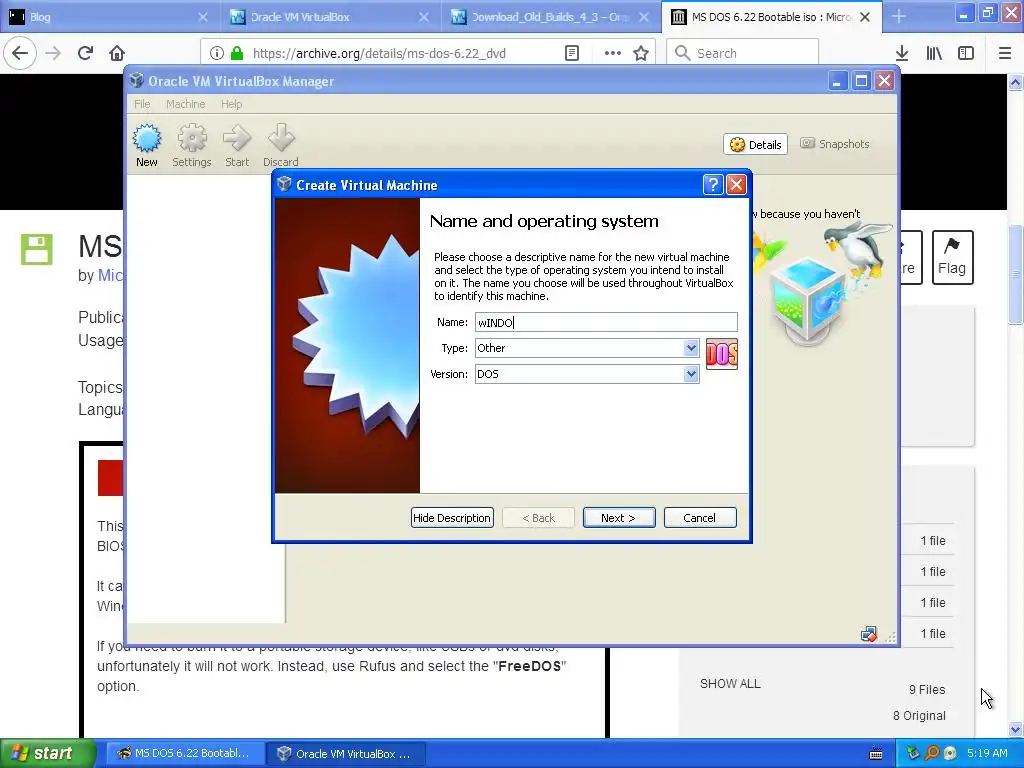Click the magnifier icon in system tray
Image resolution: width=1024 pixels, height=768 pixels.
click(x=933, y=754)
